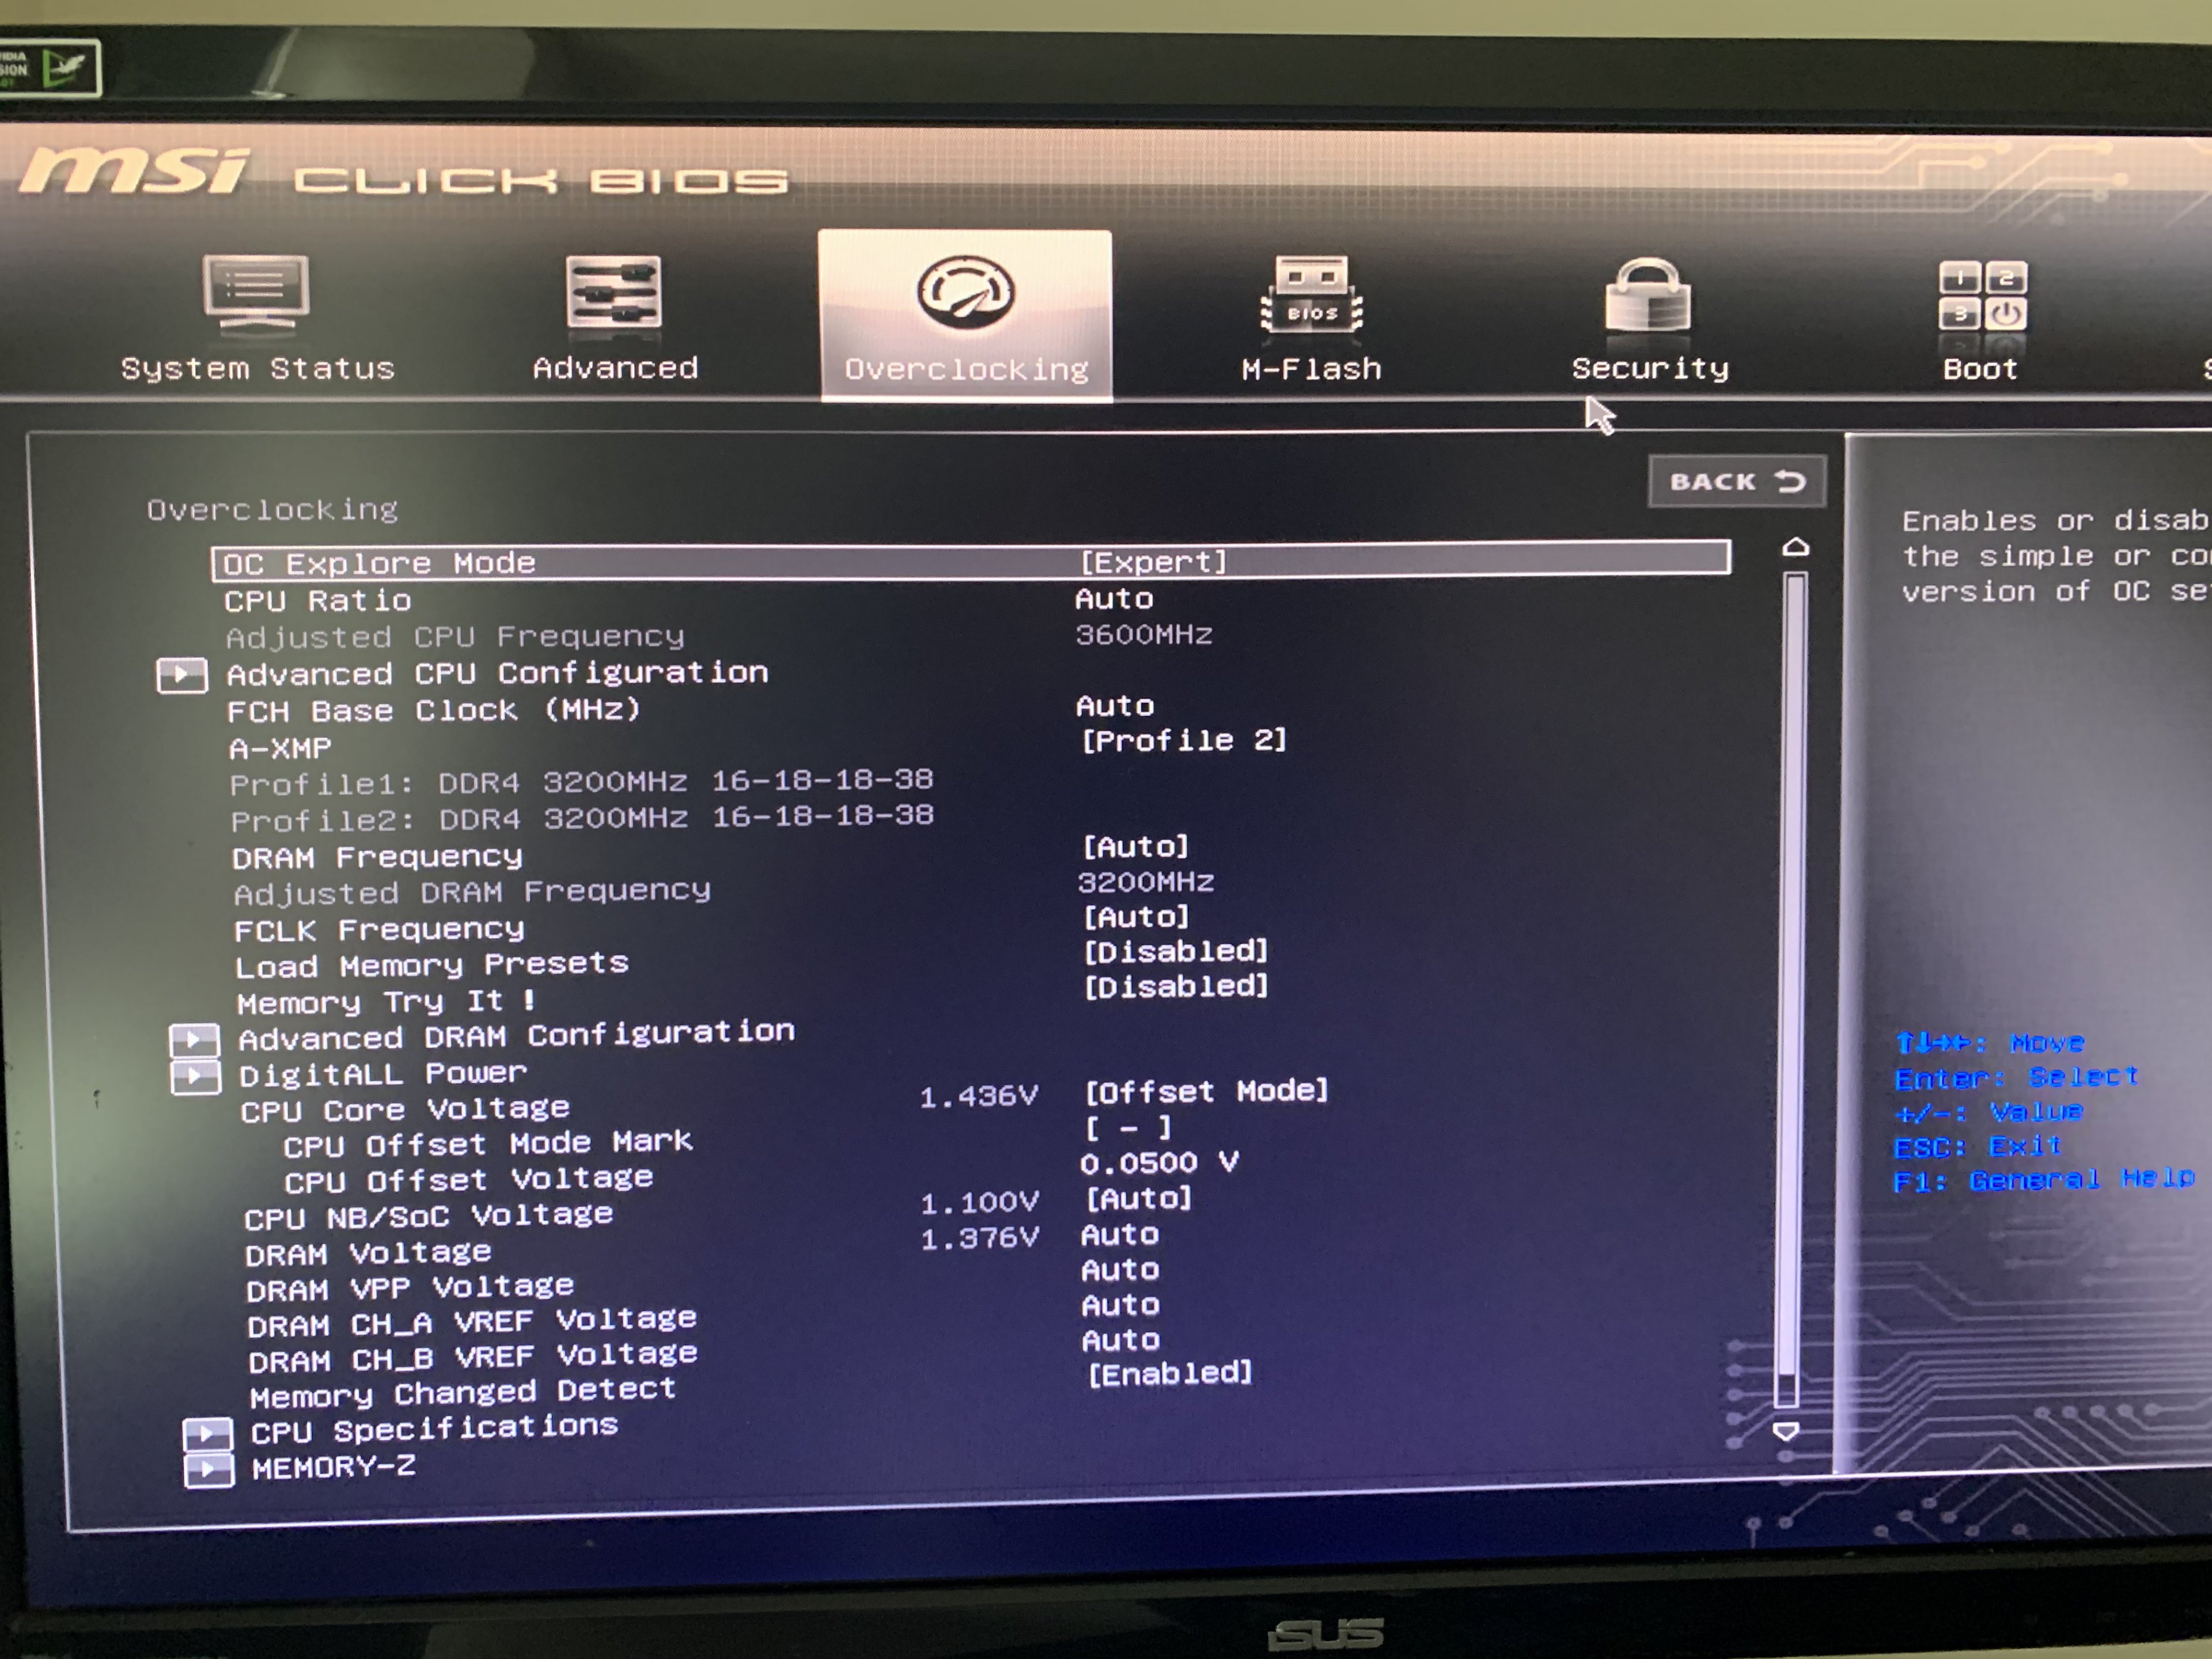Click the scrollbar down arrow
Screen dimensions: 2212x1659
[1786, 1431]
